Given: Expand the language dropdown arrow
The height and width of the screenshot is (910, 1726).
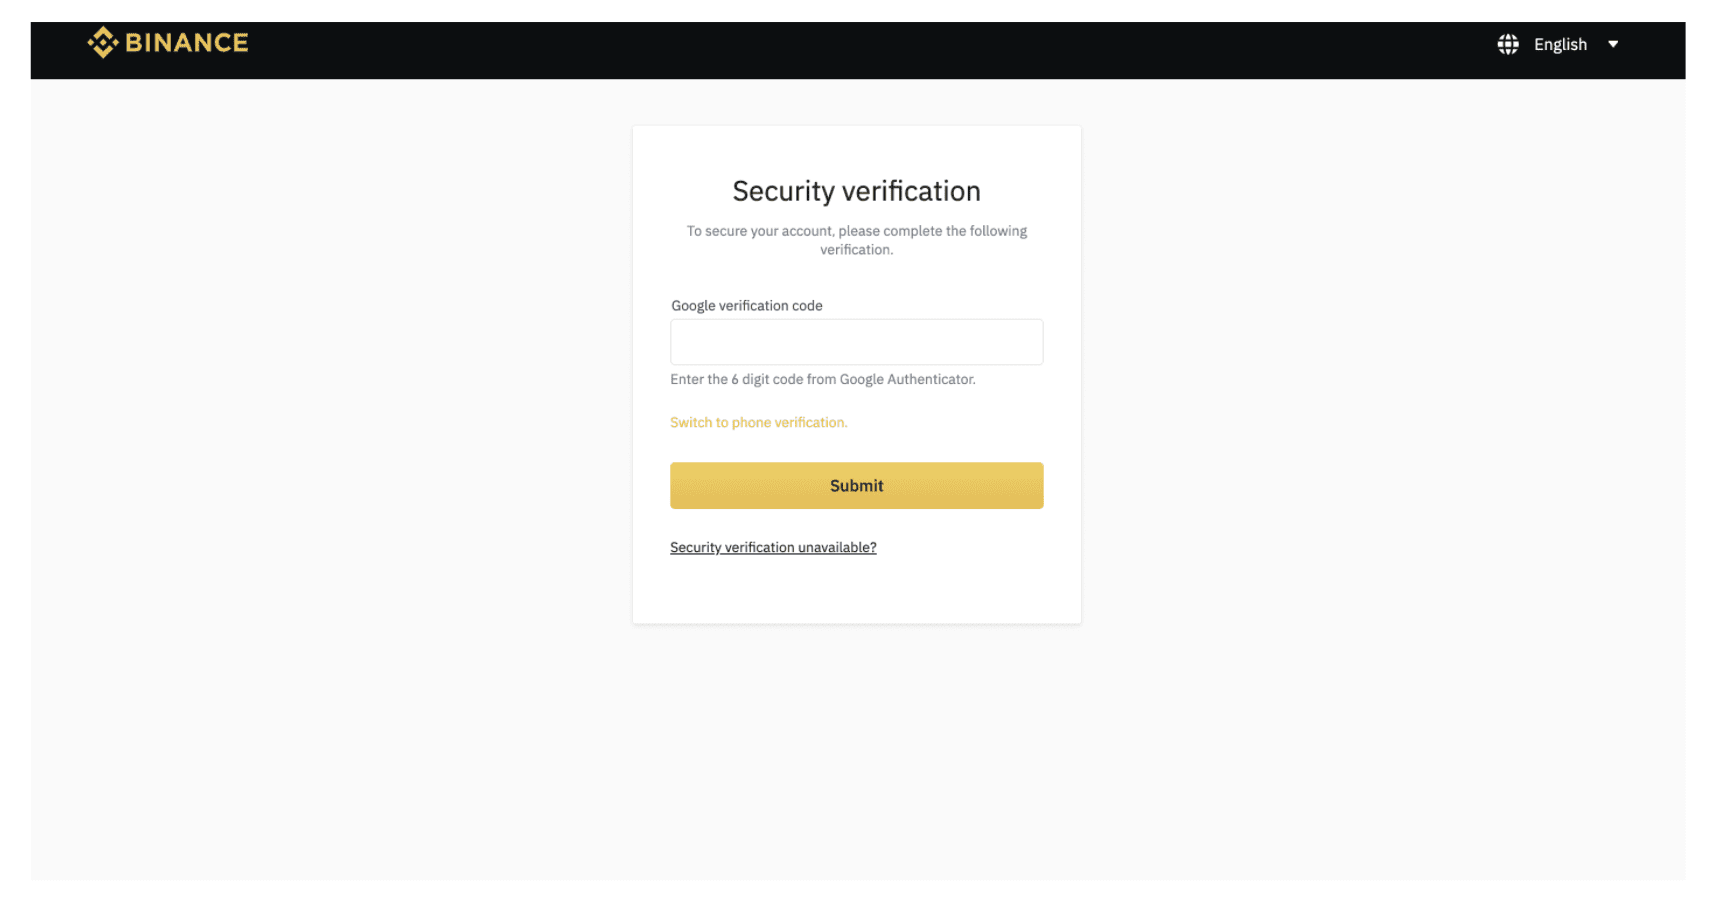Looking at the screenshot, I should 1613,44.
